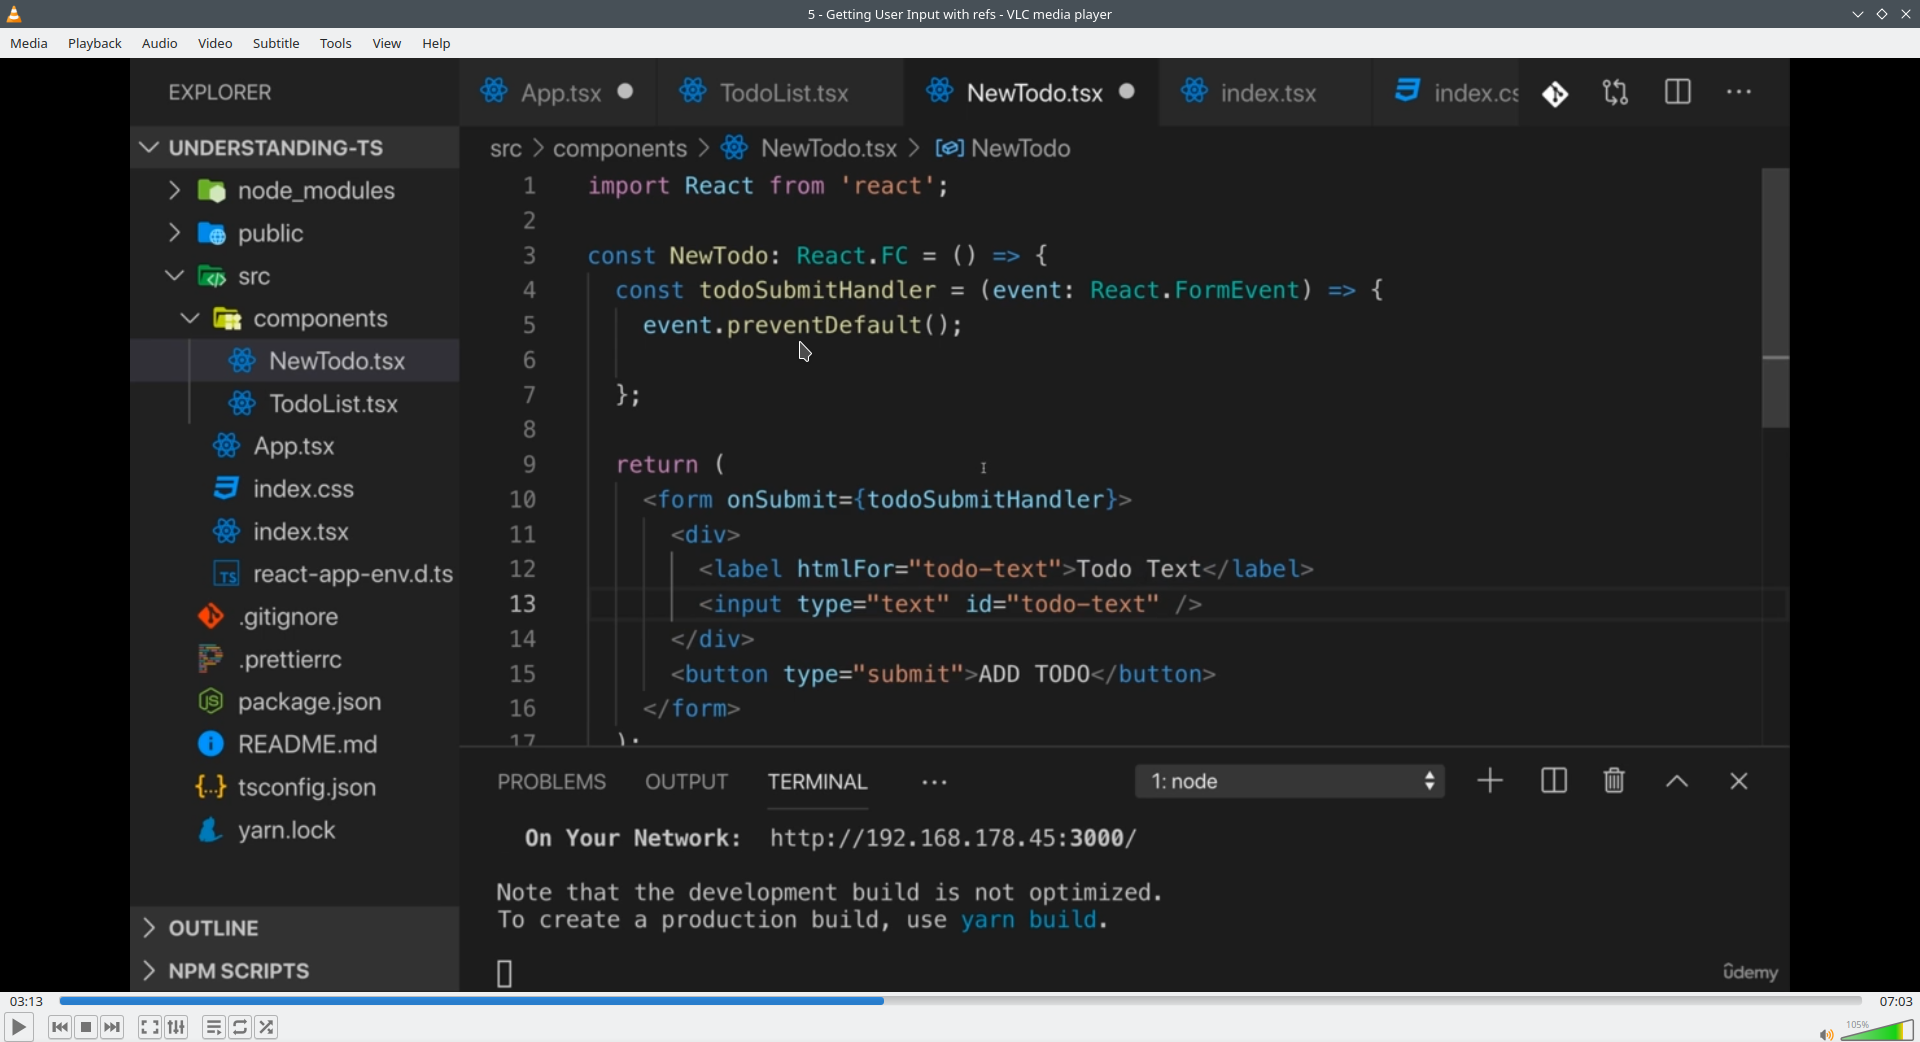Click the editor vertical scrollbar
Viewport: 1920px width, 1042px height.
click(1775, 298)
